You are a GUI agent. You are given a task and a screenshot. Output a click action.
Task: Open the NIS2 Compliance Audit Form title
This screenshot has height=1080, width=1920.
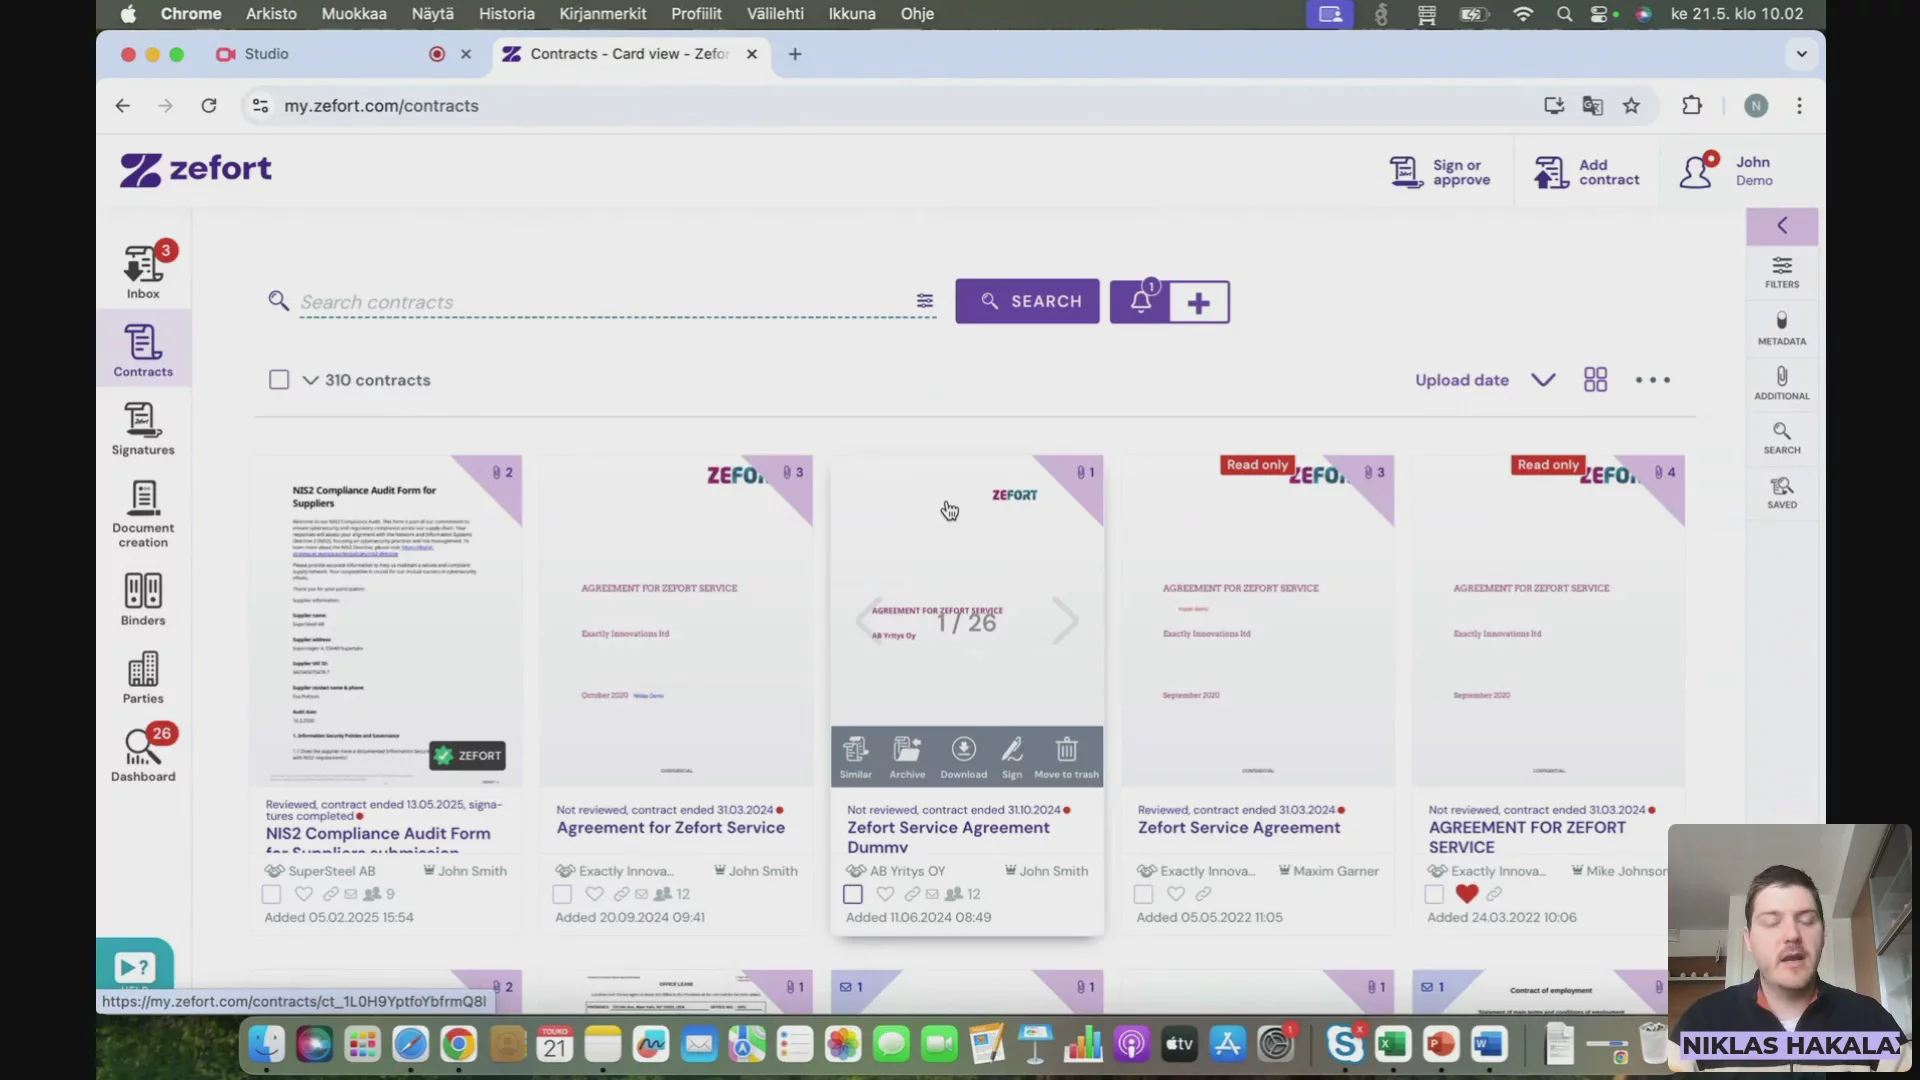378,839
